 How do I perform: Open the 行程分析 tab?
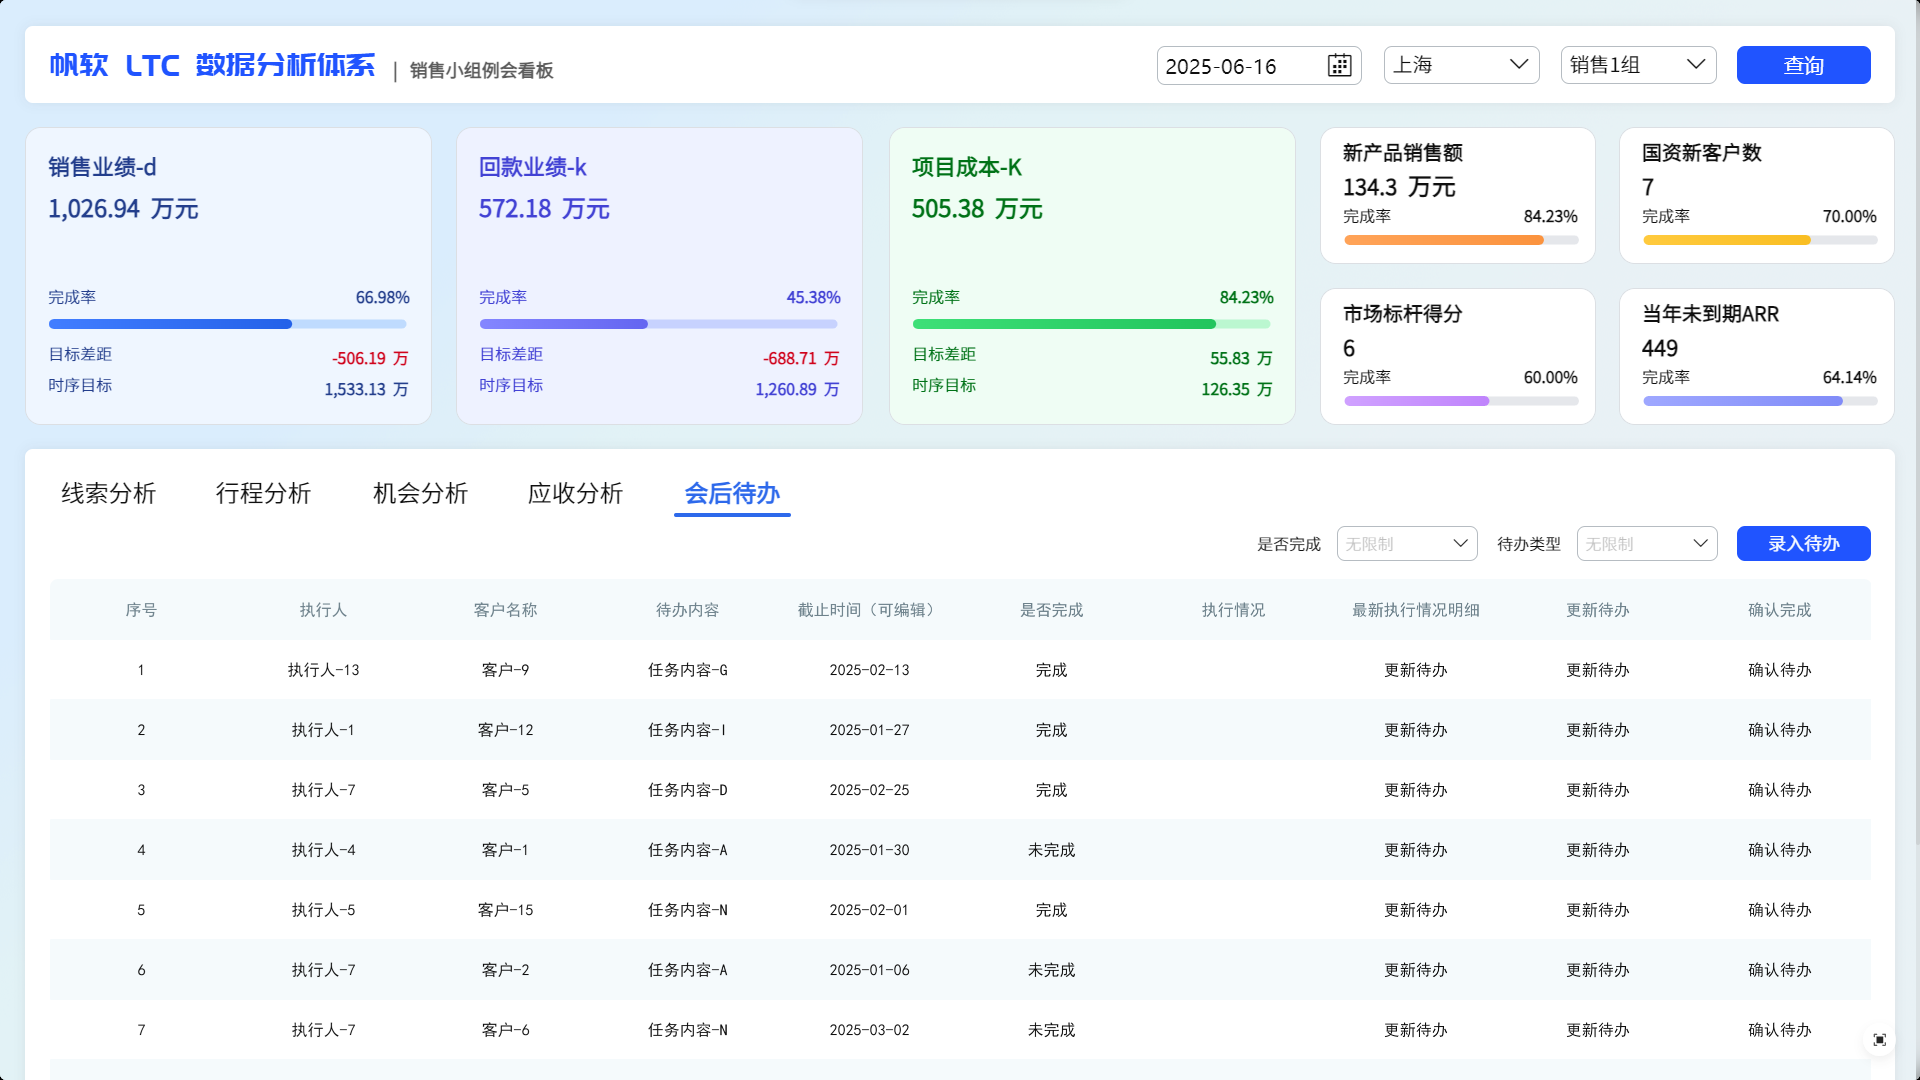coord(263,494)
